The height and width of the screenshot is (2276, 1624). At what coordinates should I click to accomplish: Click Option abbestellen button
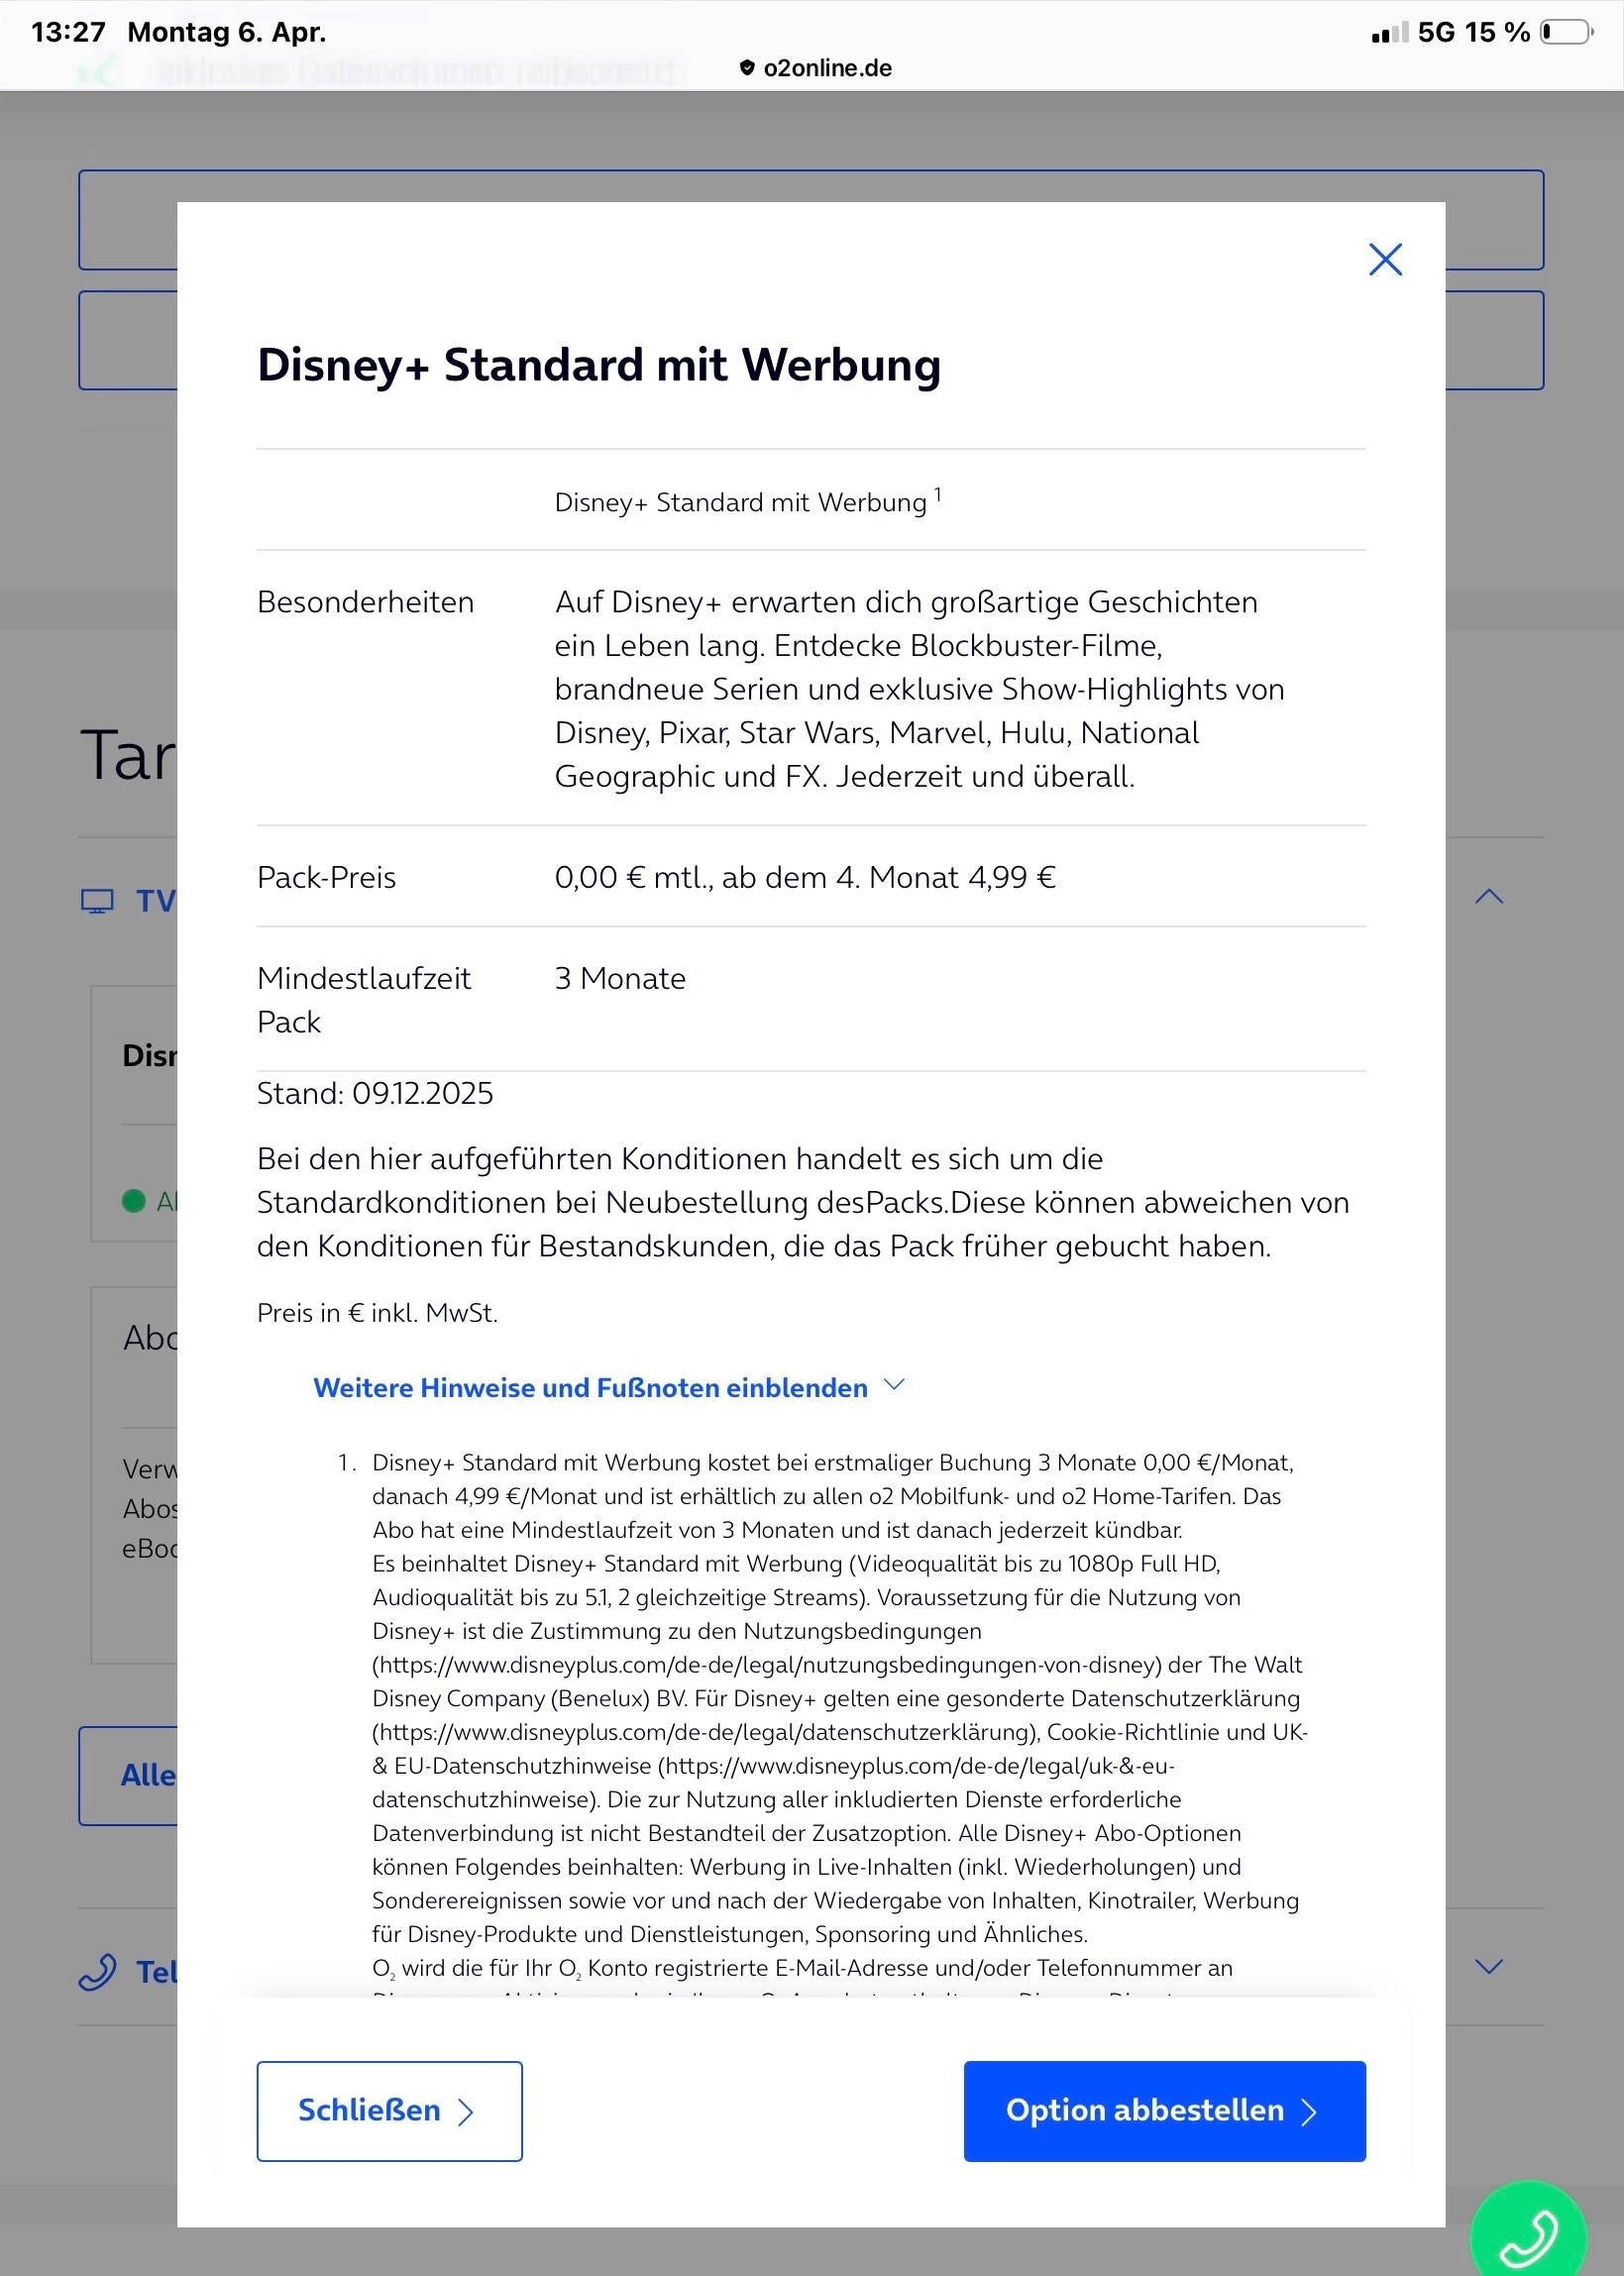click(x=1164, y=2110)
